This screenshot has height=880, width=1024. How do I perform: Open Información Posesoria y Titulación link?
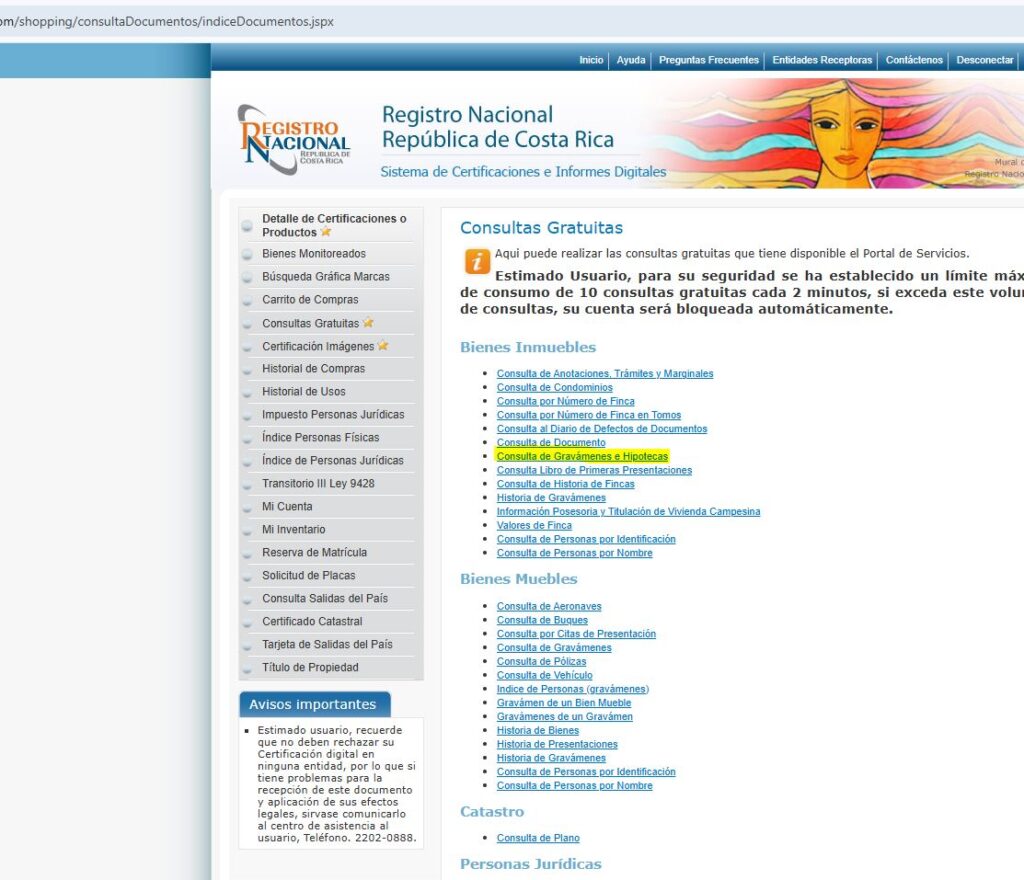coord(628,511)
